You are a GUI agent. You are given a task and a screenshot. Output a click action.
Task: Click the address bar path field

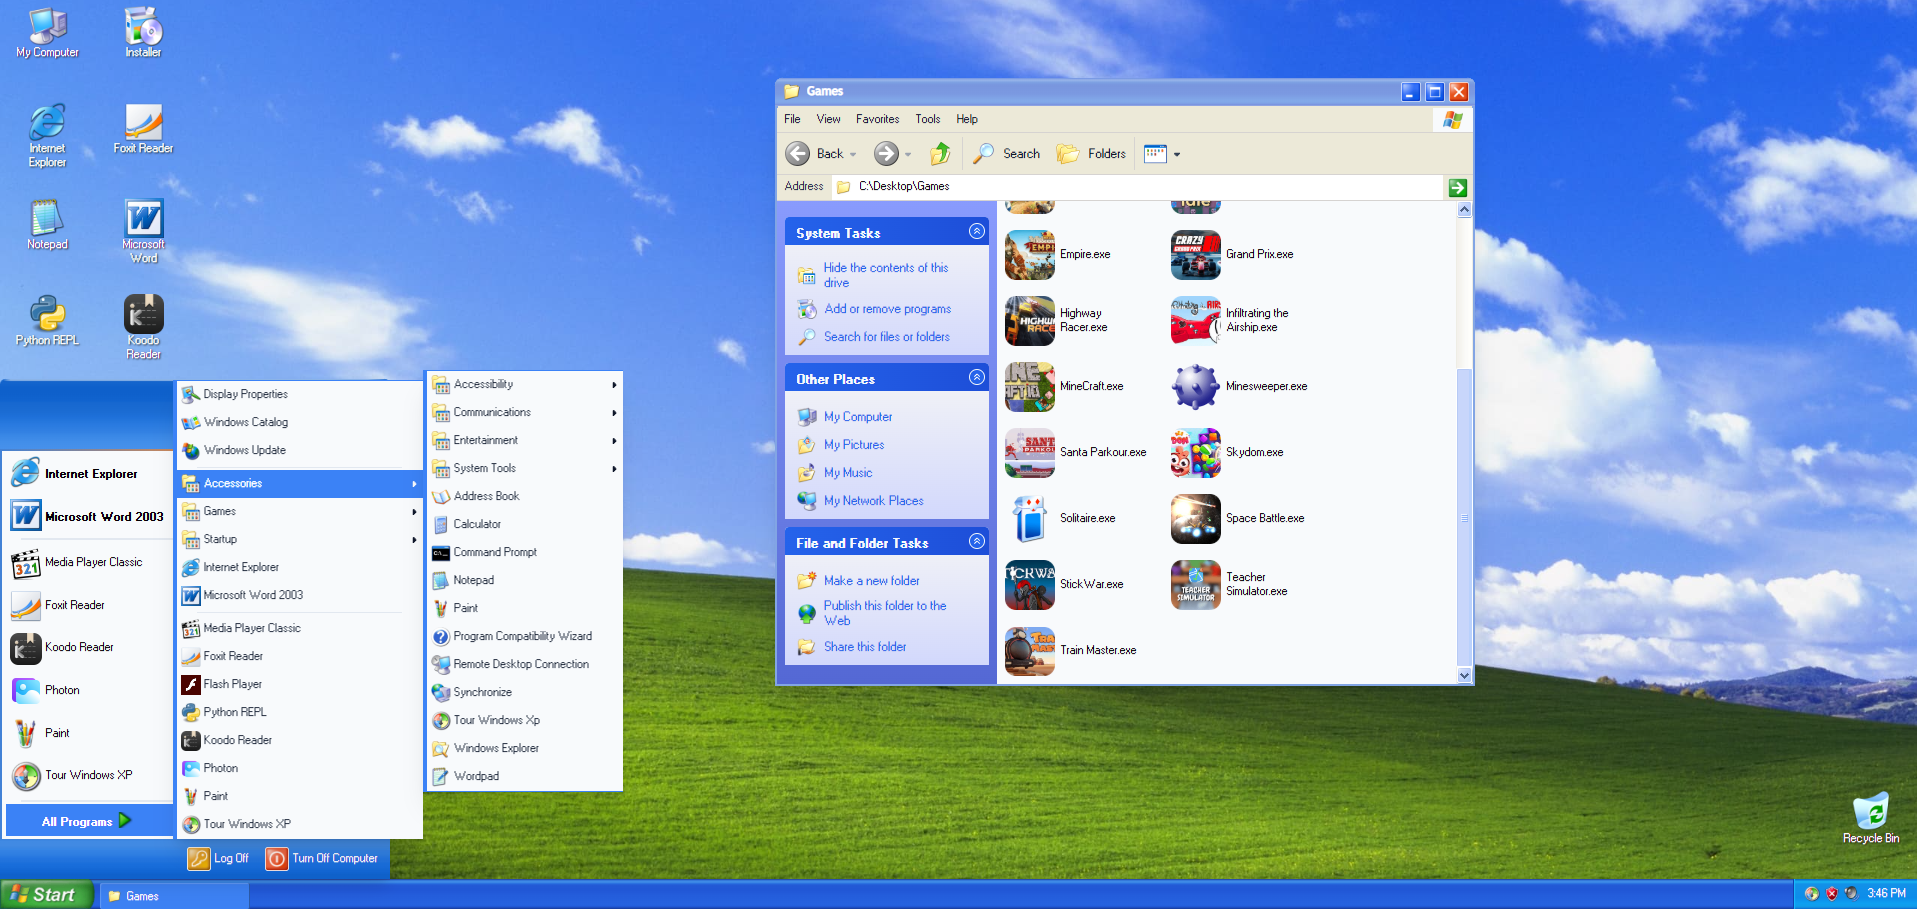tap(1140, 187)
